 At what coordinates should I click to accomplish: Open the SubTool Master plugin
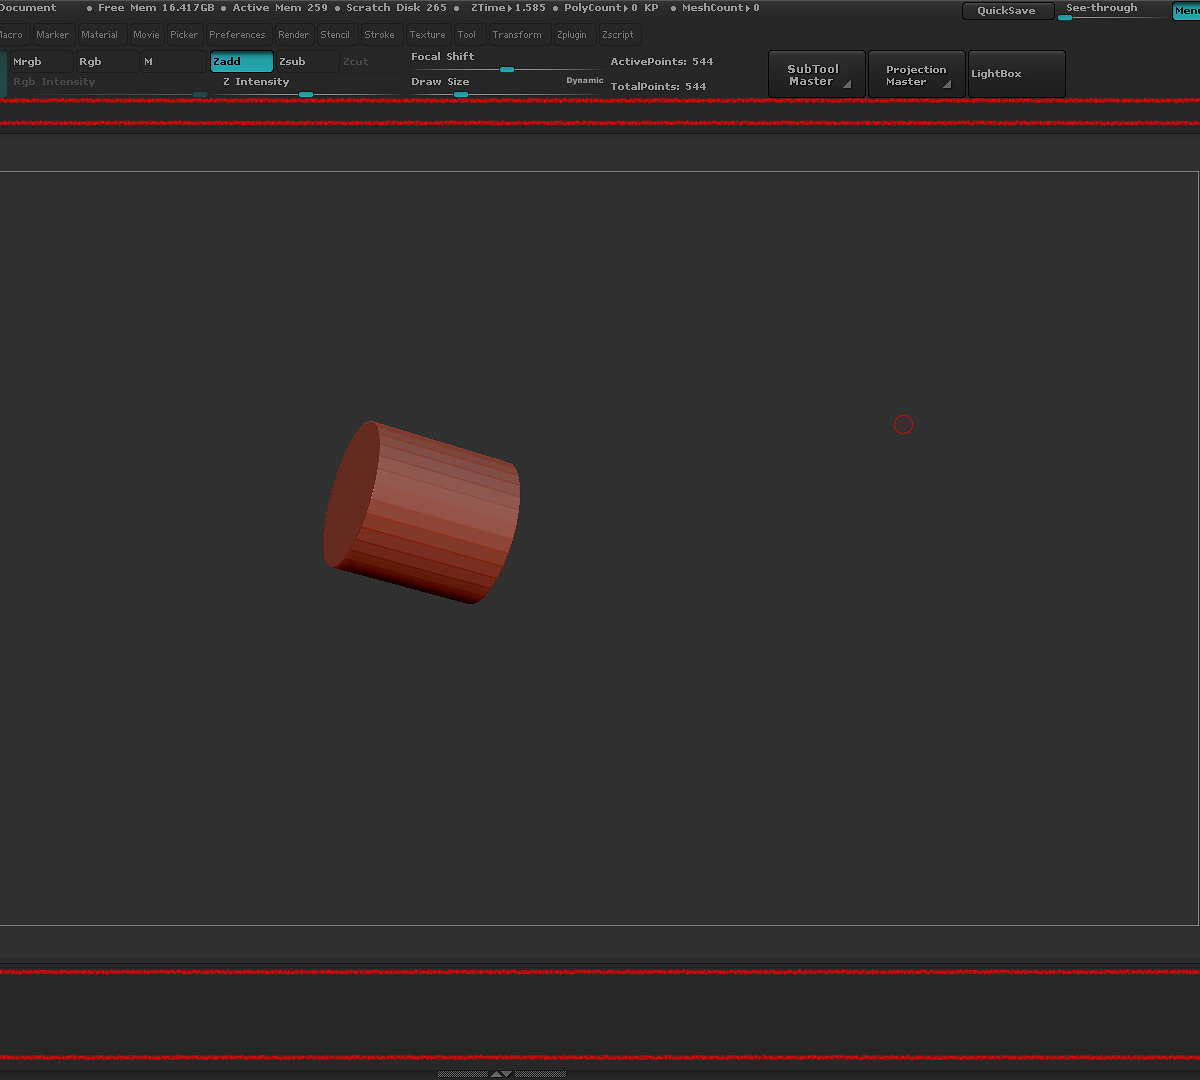tap(816, 75)
